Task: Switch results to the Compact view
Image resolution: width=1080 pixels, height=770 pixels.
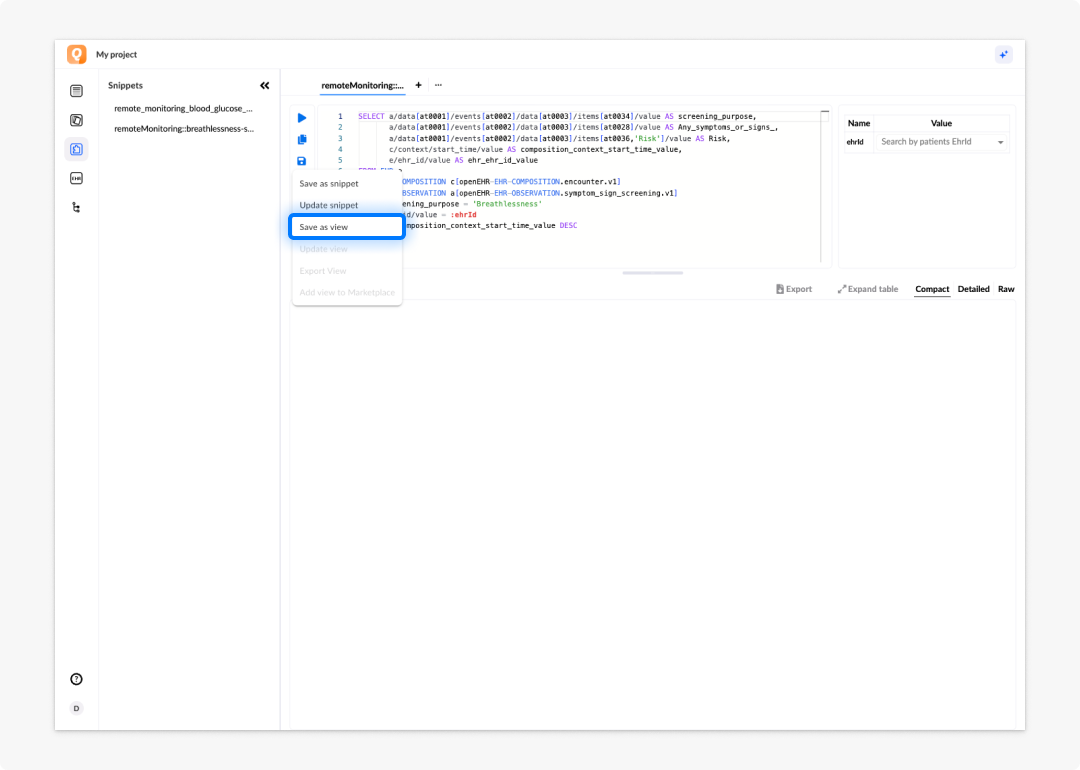Action: (932, 289)
